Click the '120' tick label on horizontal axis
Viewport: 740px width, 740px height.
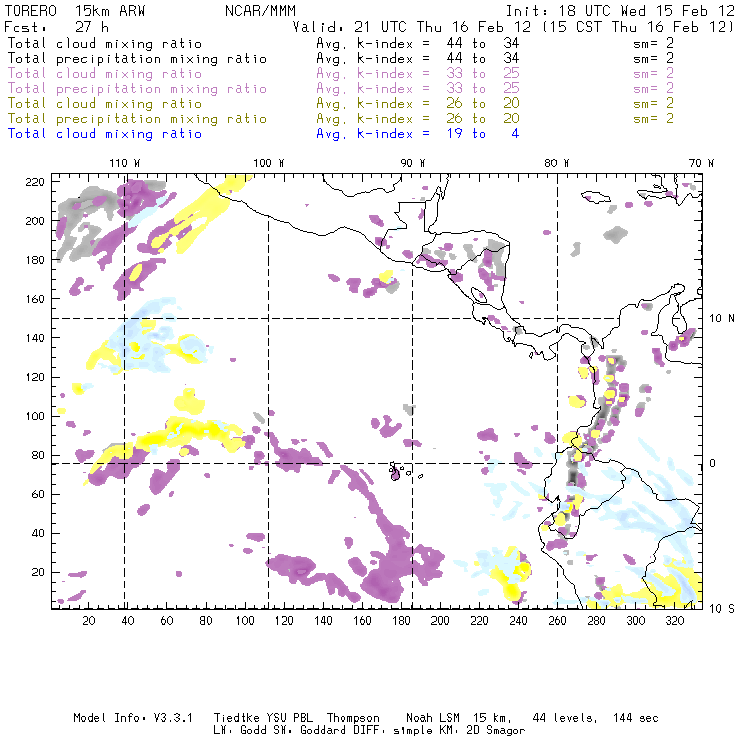coord(284,621)
